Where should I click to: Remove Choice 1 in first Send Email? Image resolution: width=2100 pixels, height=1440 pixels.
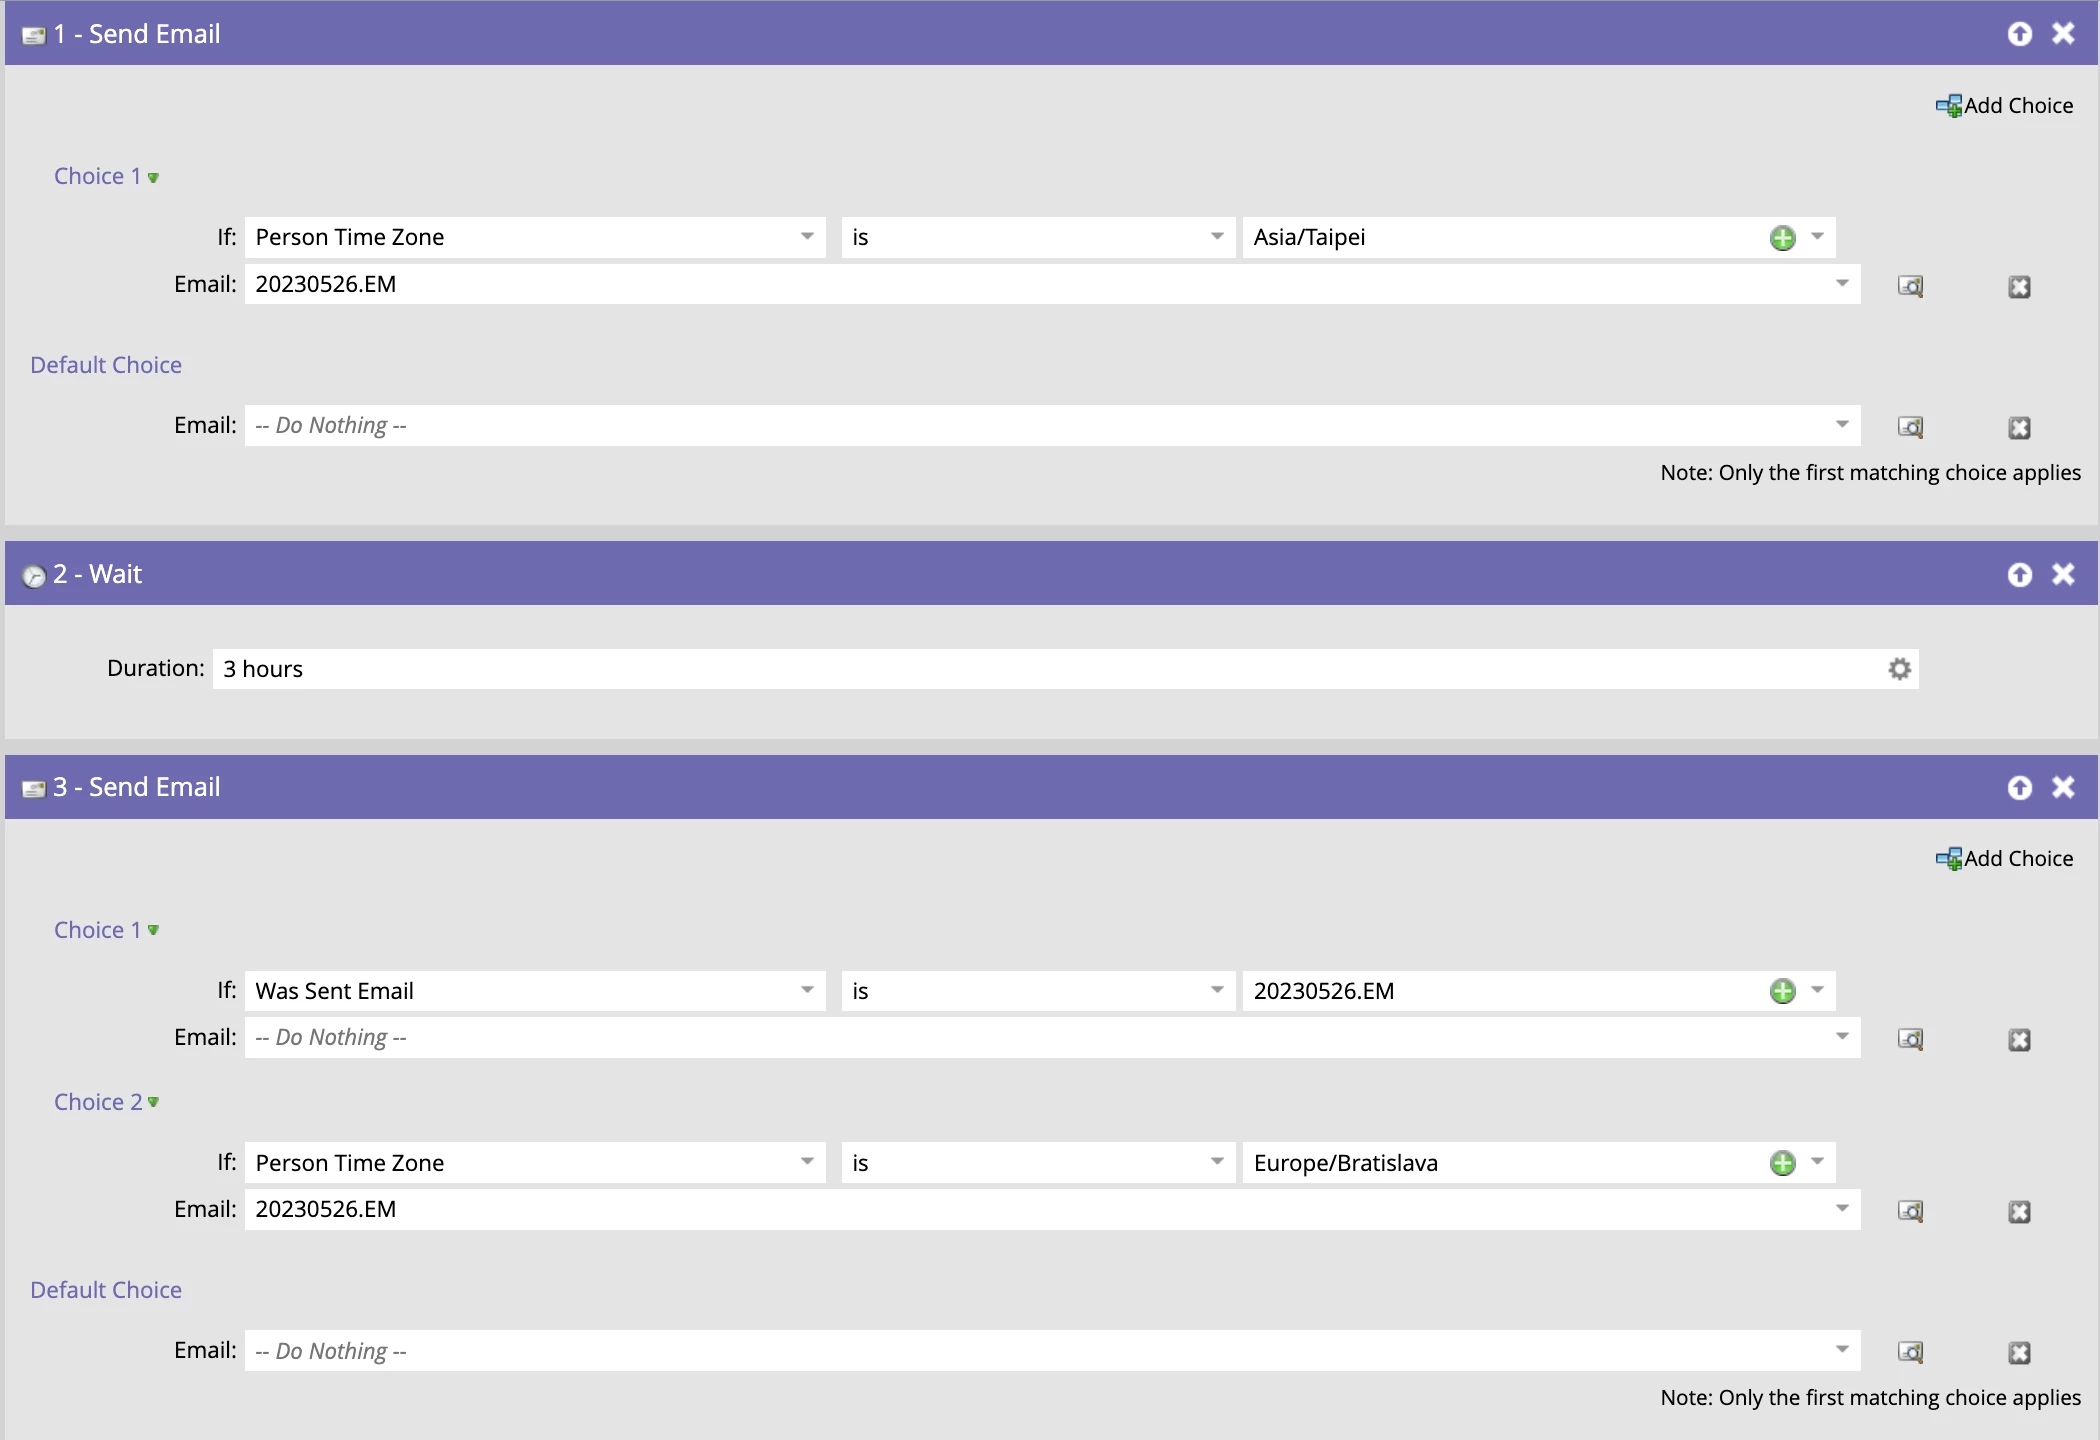pos(2019,287)
